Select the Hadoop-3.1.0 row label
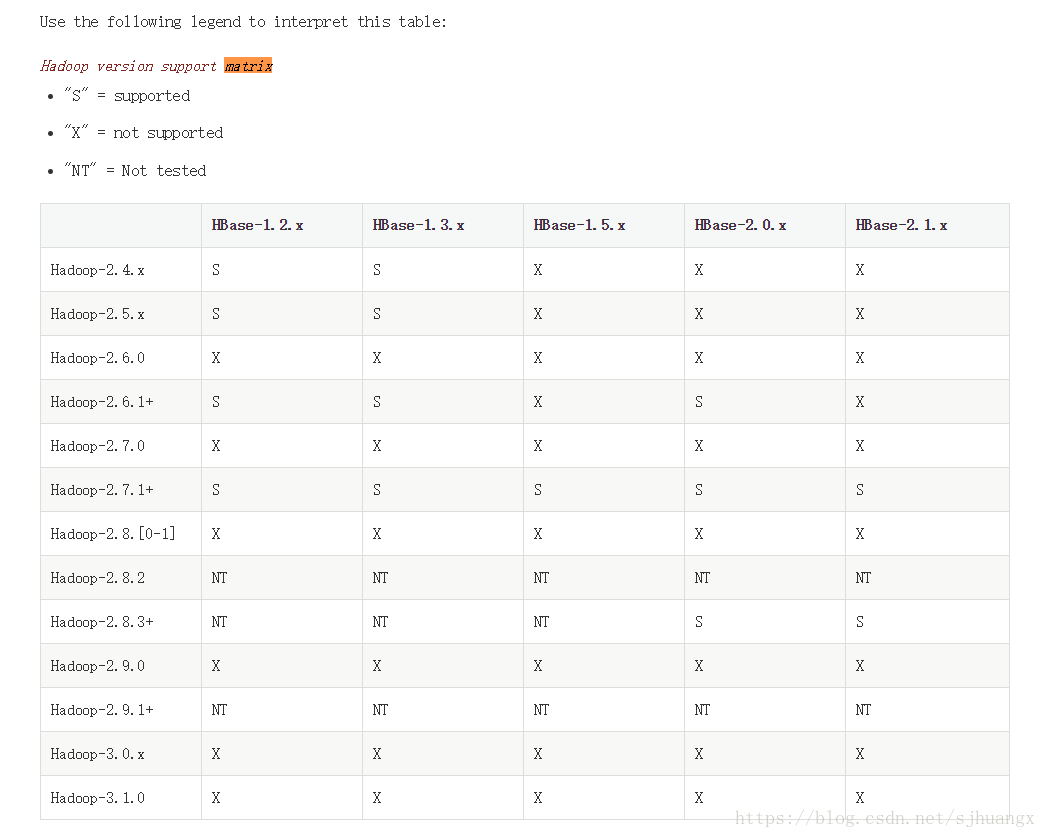This screenshot has height=838, width=1046. [x=97, y=798]
